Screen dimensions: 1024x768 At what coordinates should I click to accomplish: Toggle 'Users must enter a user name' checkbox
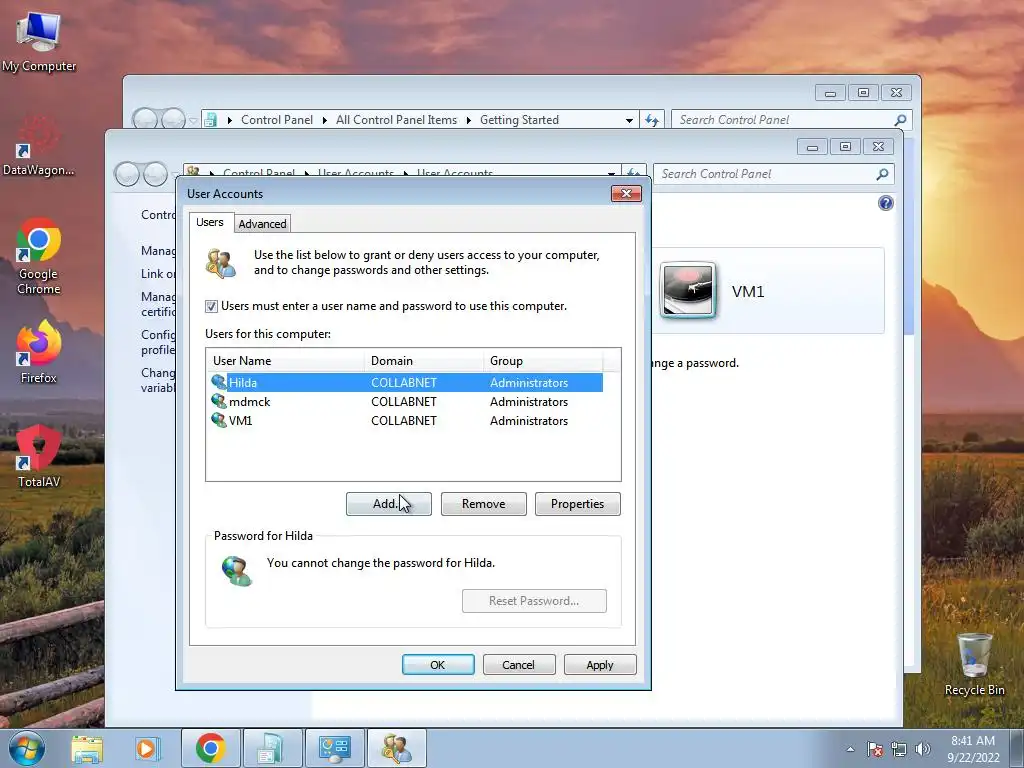click(x=211, y=306)
